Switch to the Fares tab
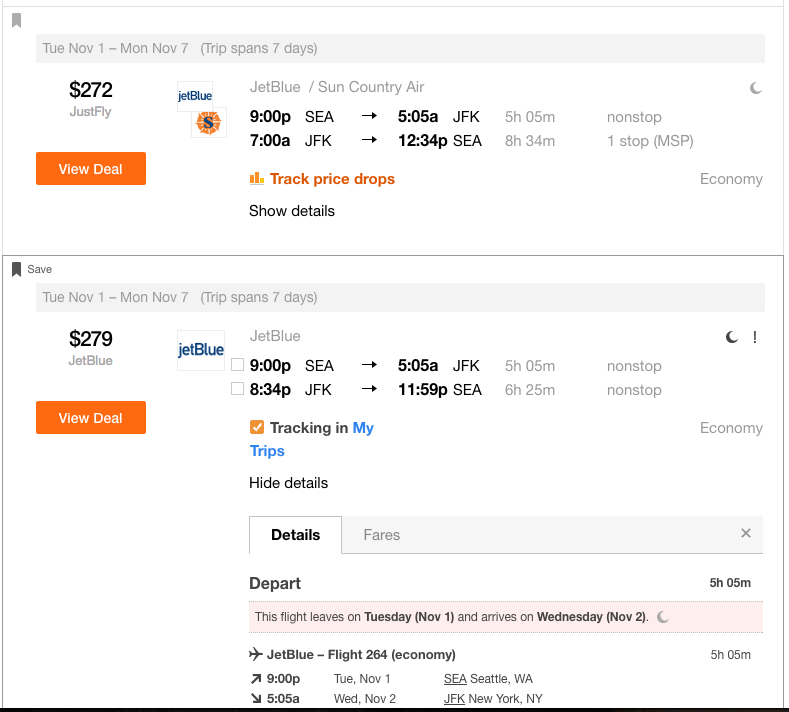789x712 pixels. pyautogui.click(x=381, y=535)
